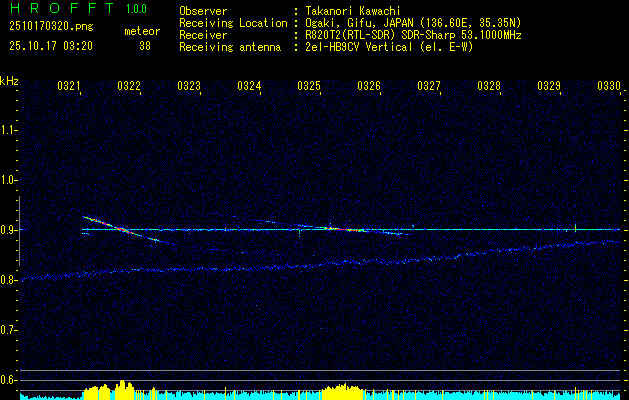Click the 0.6 kHz frequency label

(x=9, y=380)
